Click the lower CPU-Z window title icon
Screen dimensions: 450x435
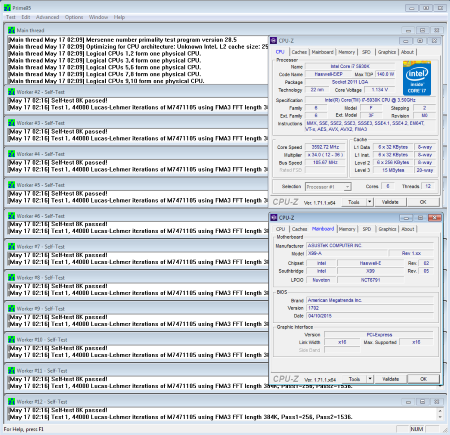click(274, 218)
